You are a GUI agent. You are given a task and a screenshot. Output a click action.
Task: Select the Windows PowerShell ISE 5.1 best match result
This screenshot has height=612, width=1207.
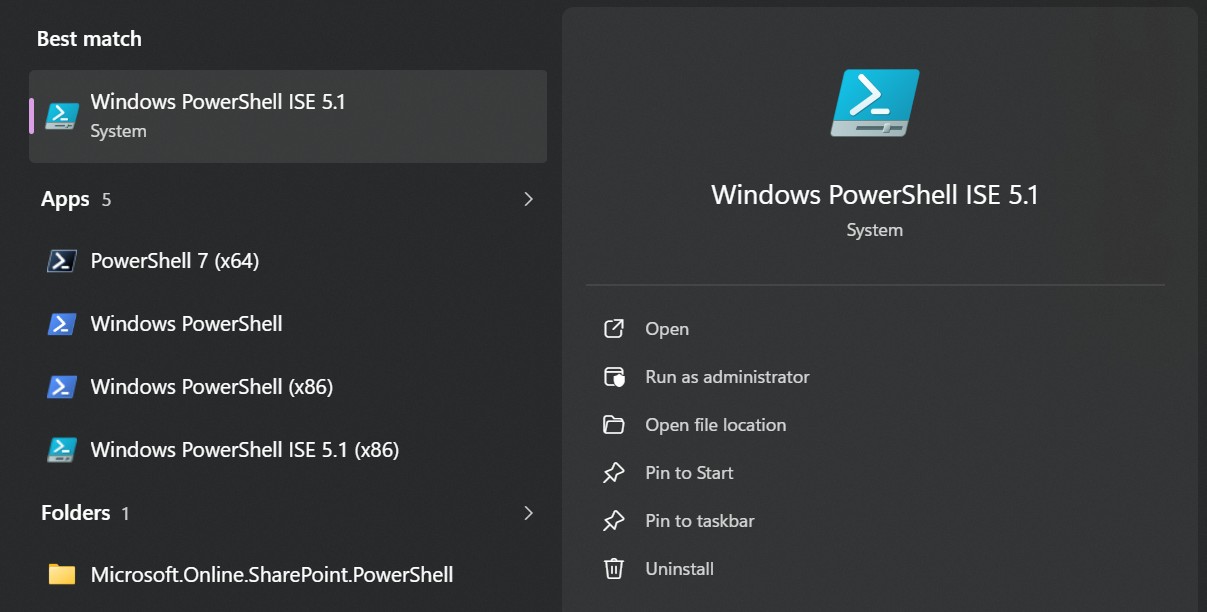tap(288, 116)
